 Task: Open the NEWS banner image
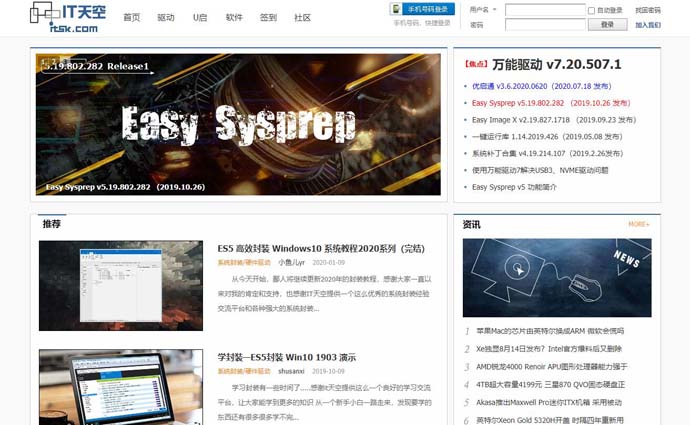[557, 278]
